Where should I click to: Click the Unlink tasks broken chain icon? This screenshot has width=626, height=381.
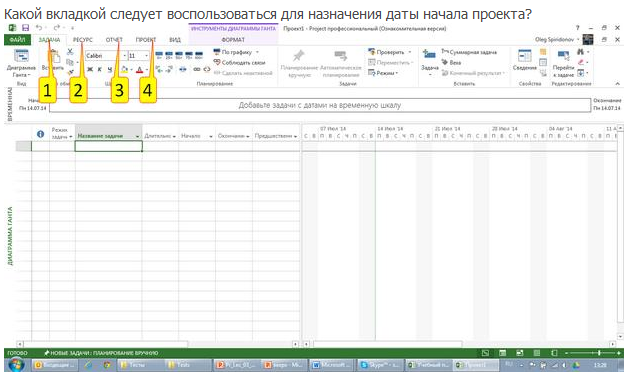[207, 69]
